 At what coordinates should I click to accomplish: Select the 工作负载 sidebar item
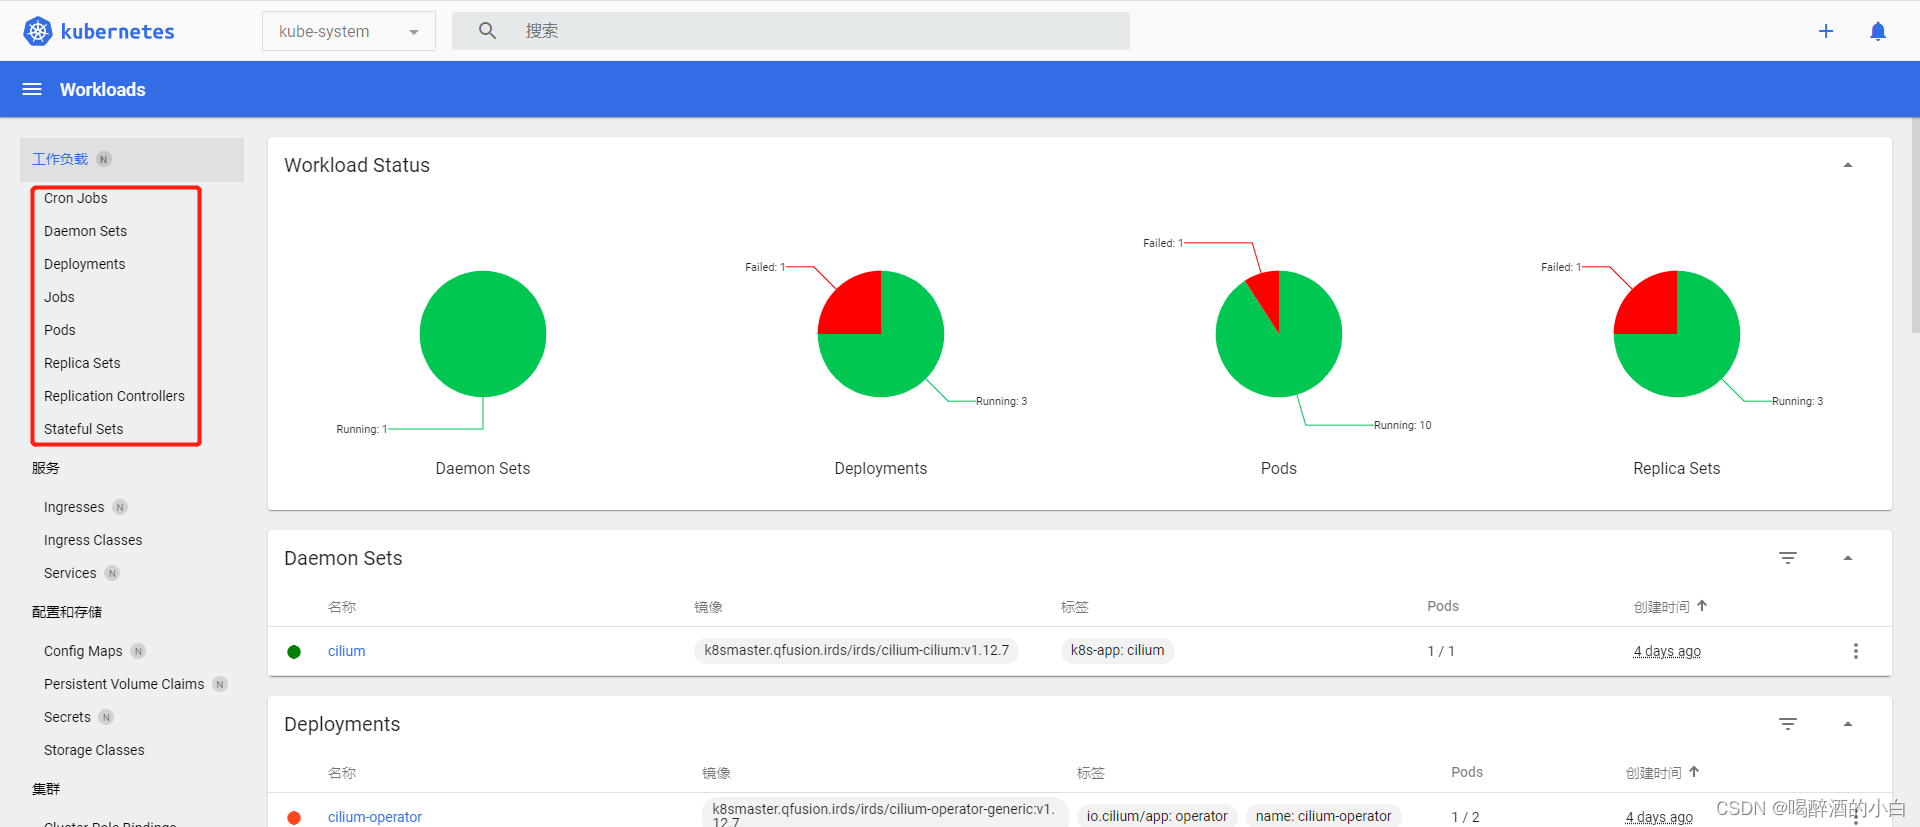132,159
